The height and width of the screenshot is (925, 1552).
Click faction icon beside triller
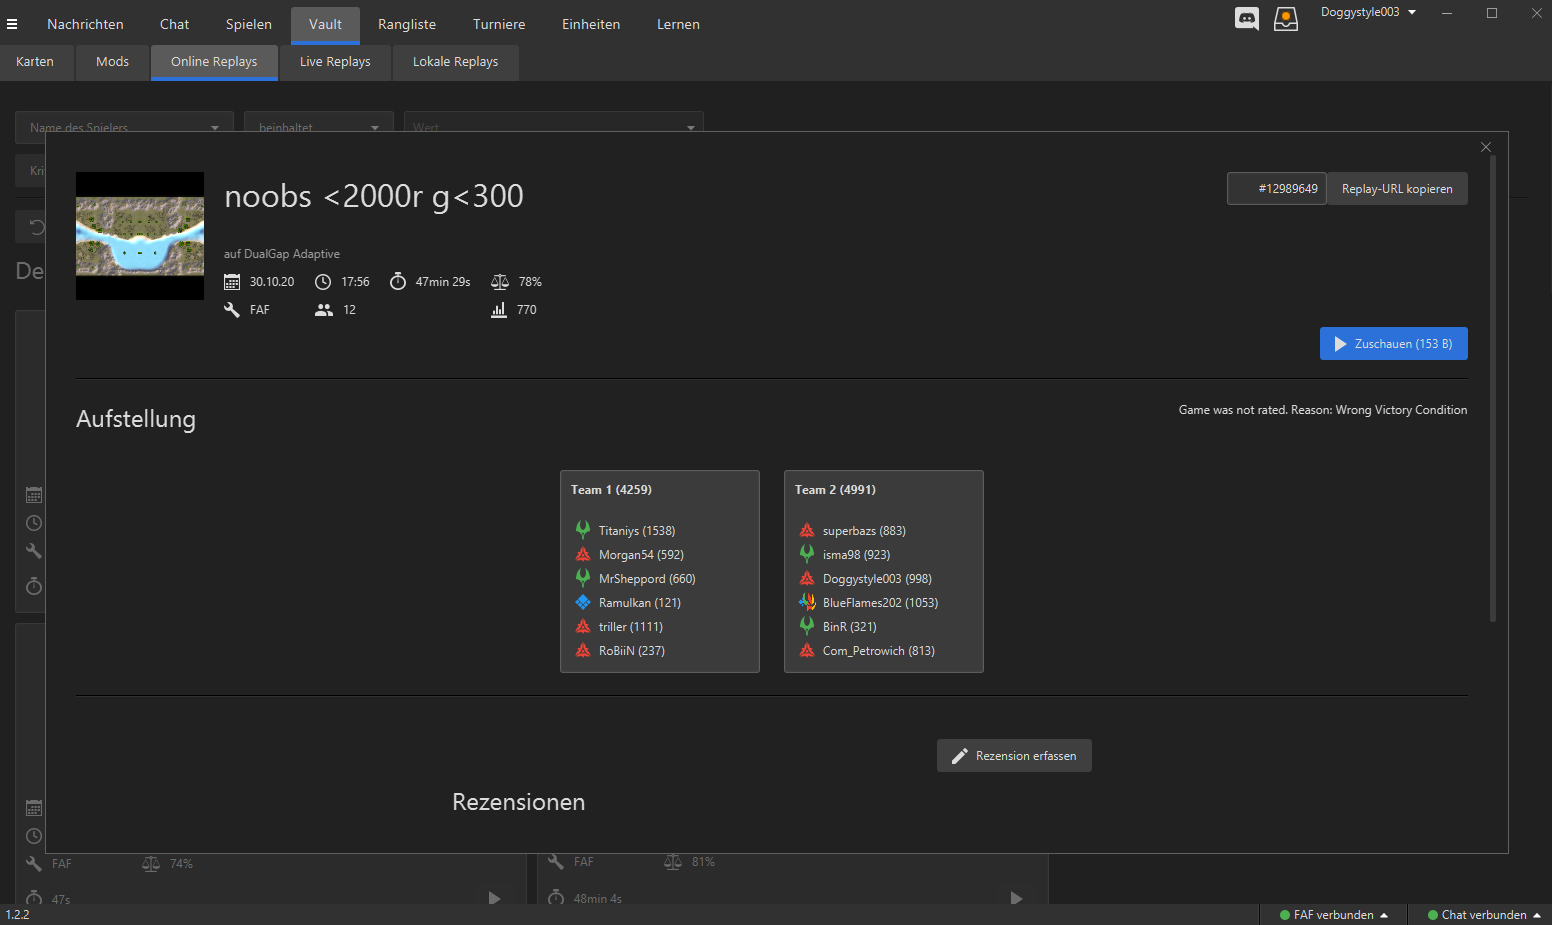click(x=583, y=626)
